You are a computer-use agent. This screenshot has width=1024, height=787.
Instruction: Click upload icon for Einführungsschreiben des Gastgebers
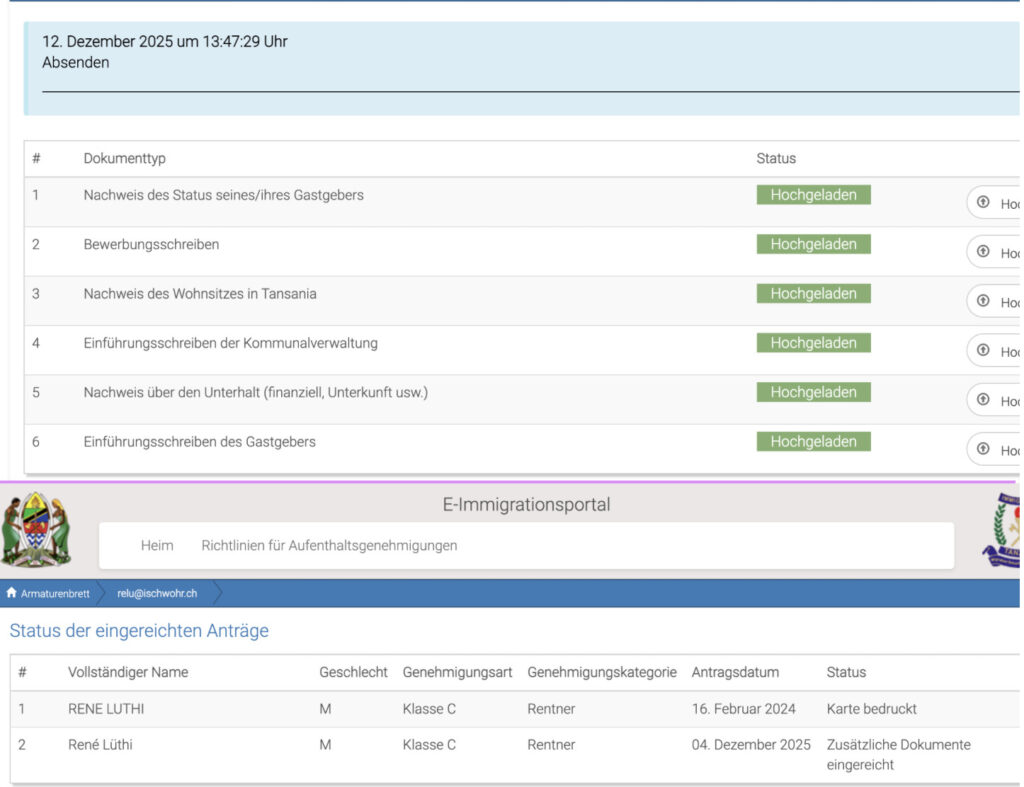(983, 449)
